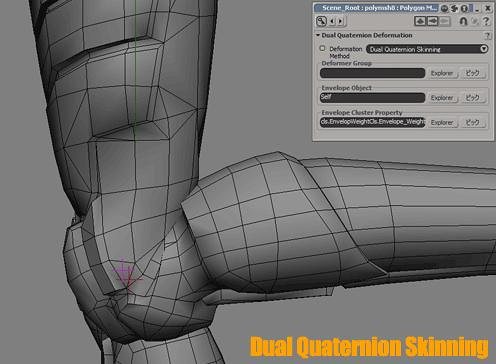Open help with the toolbar question mark

486,21
